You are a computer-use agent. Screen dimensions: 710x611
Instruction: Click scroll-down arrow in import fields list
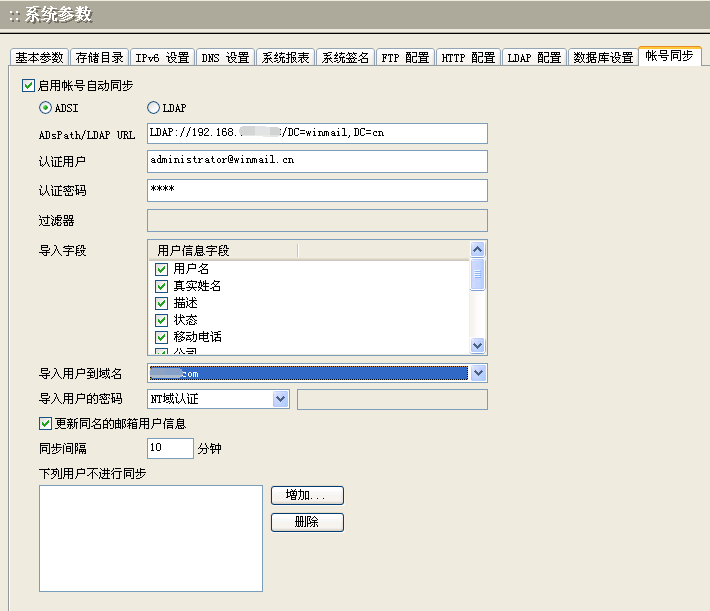[478, 345]
